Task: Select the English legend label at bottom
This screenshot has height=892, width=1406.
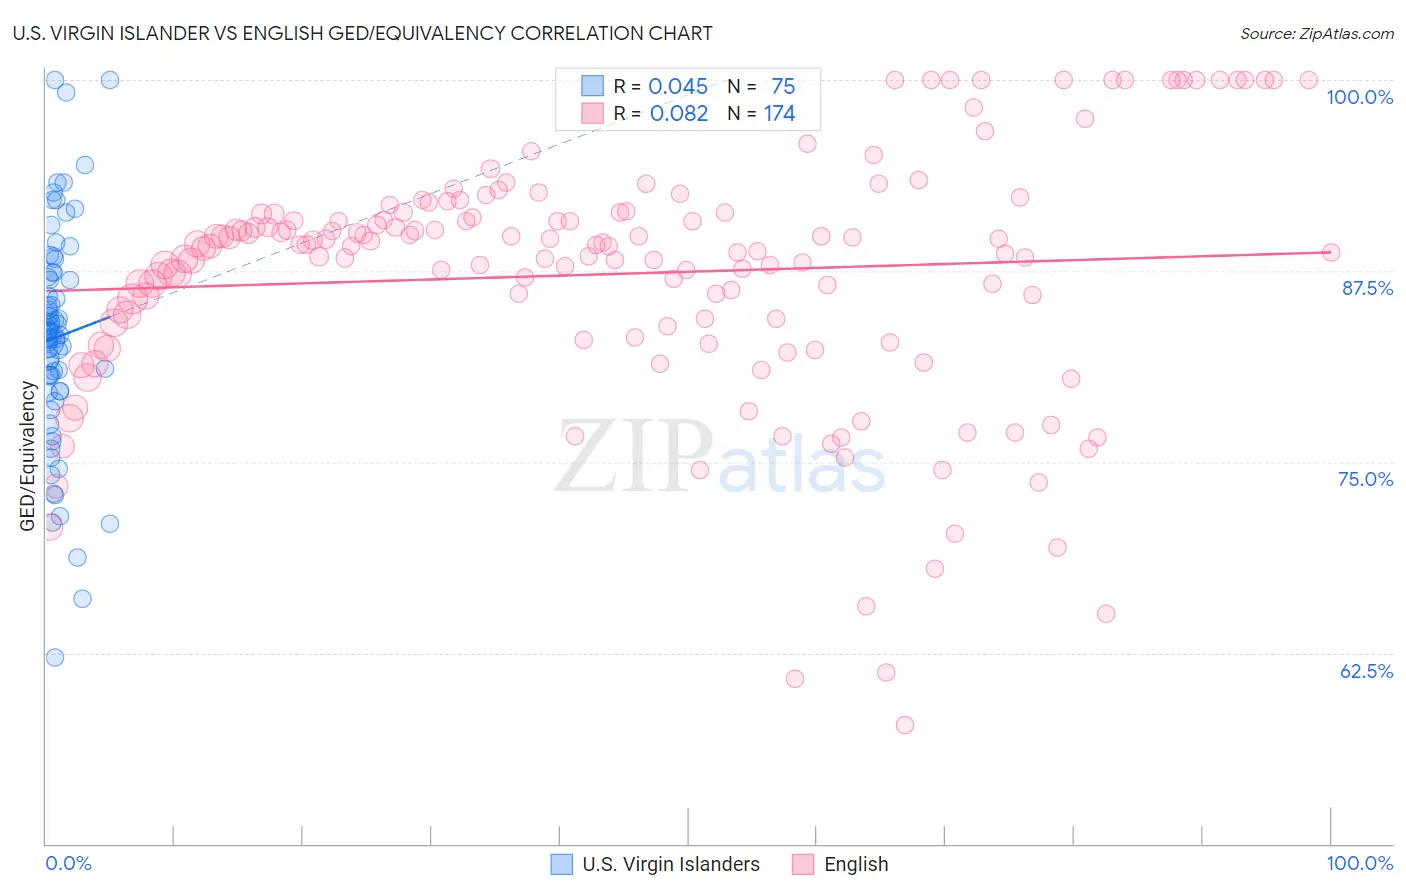Action: tap(856, 864)
